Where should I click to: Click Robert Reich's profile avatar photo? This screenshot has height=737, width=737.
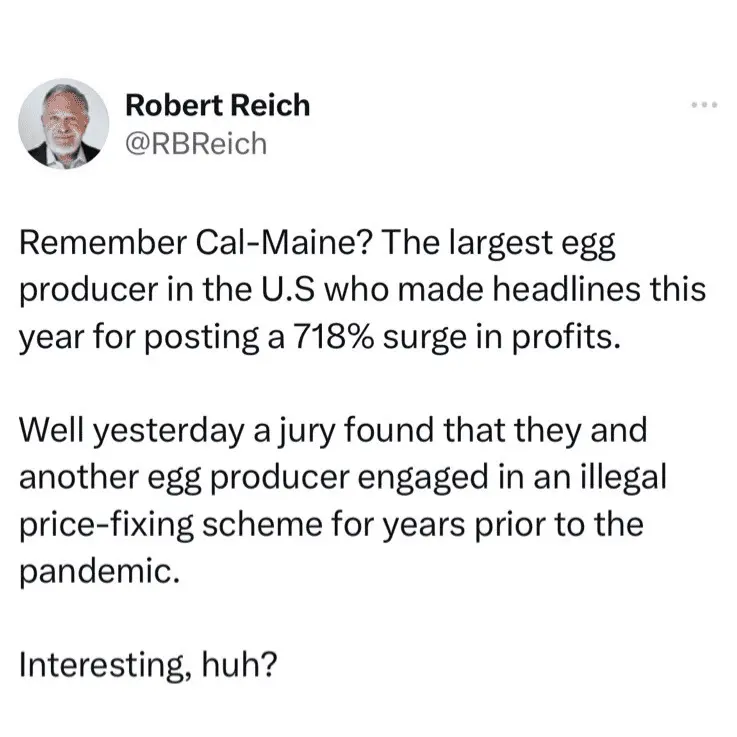point(64,122)
